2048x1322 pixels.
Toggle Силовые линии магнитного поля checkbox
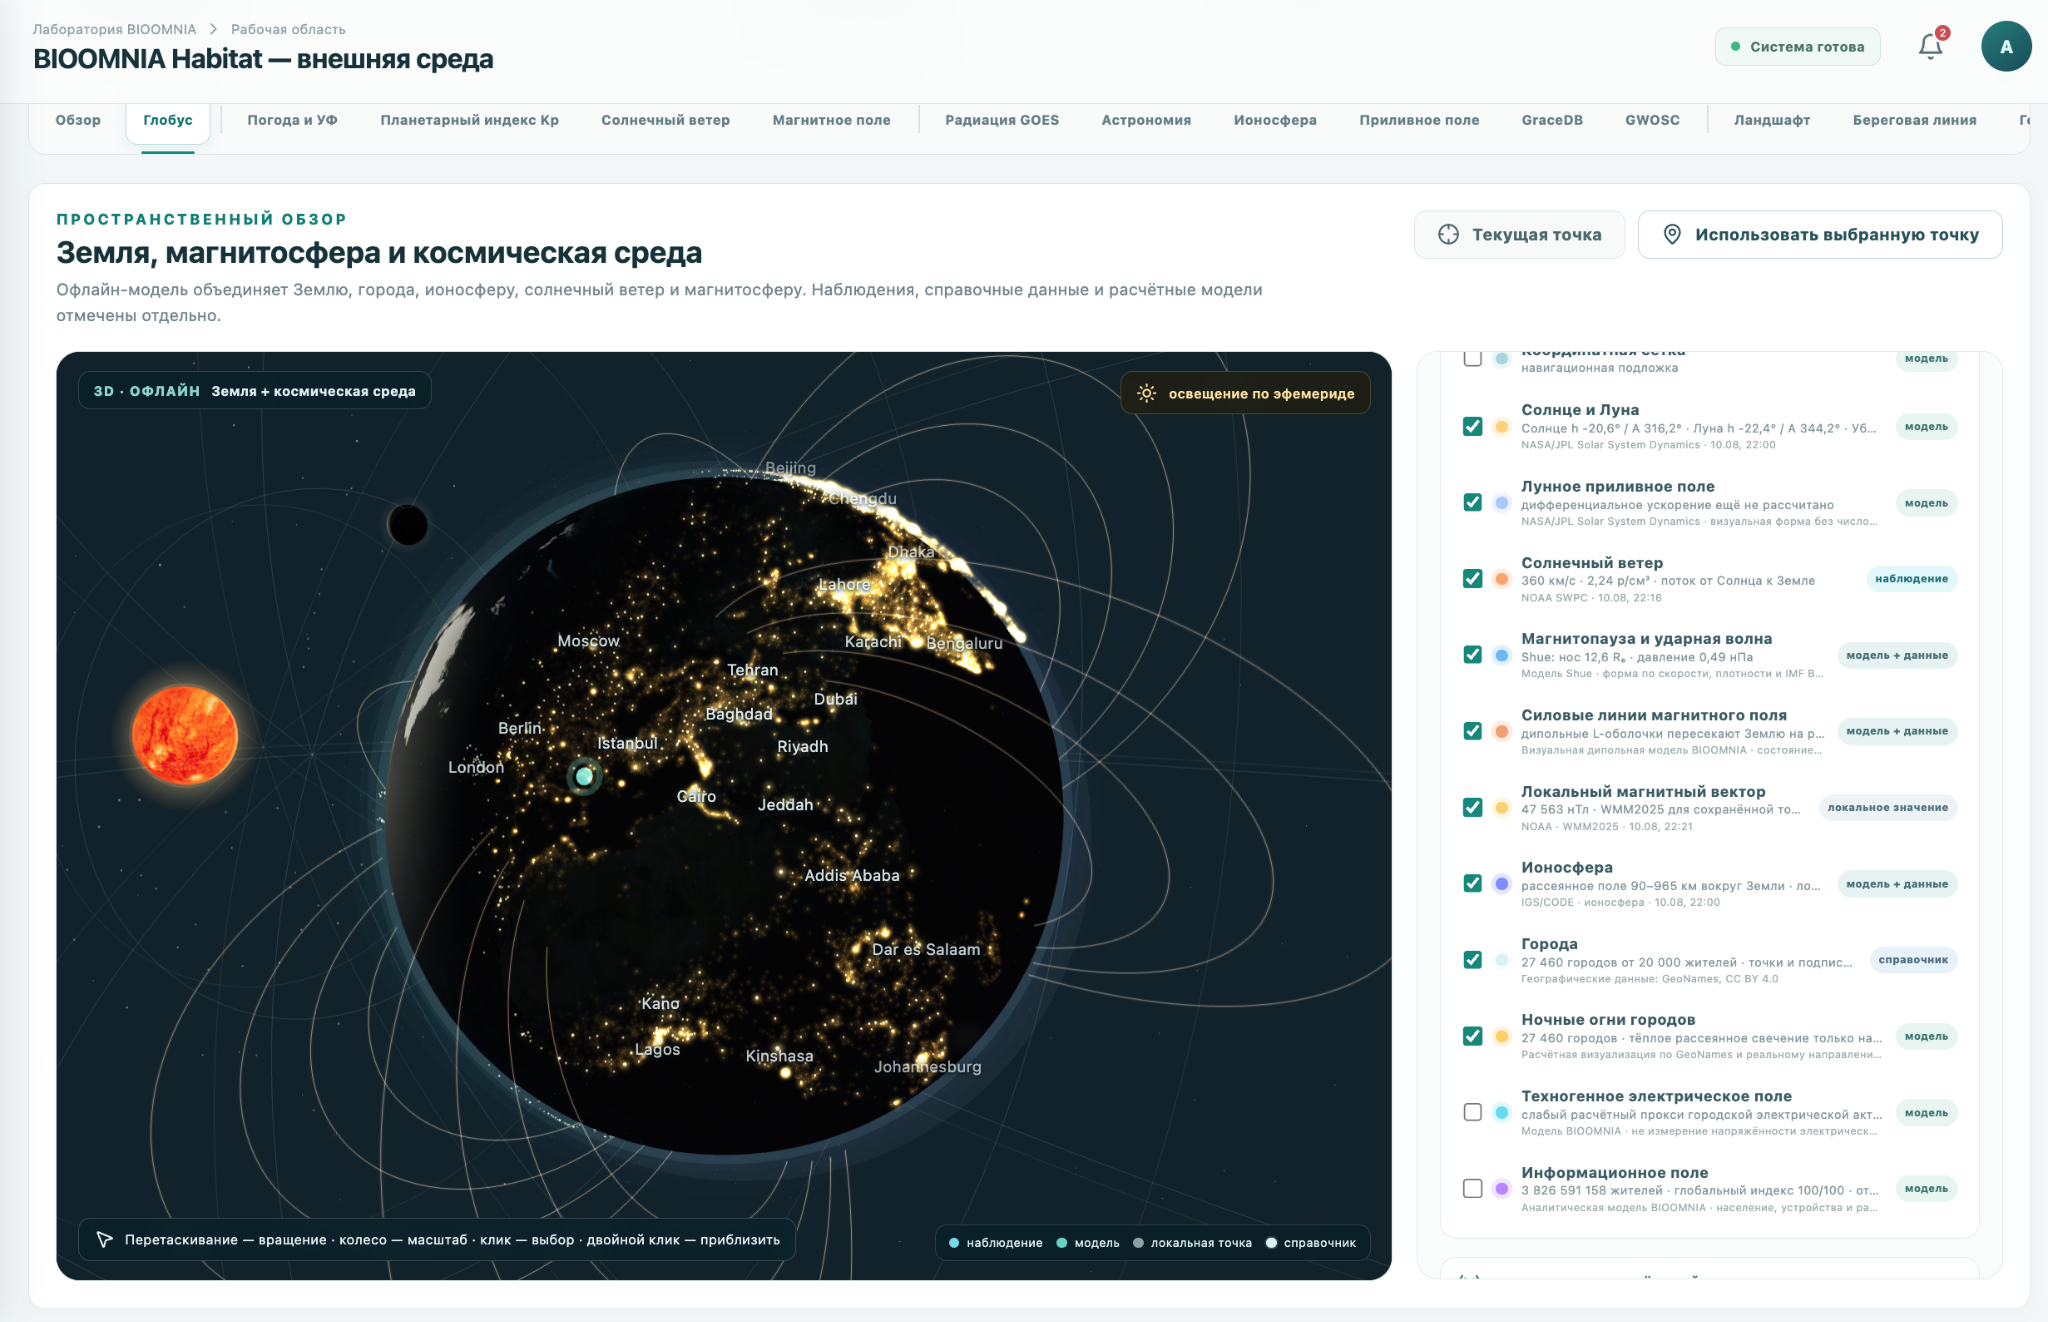pos(1472,731)
